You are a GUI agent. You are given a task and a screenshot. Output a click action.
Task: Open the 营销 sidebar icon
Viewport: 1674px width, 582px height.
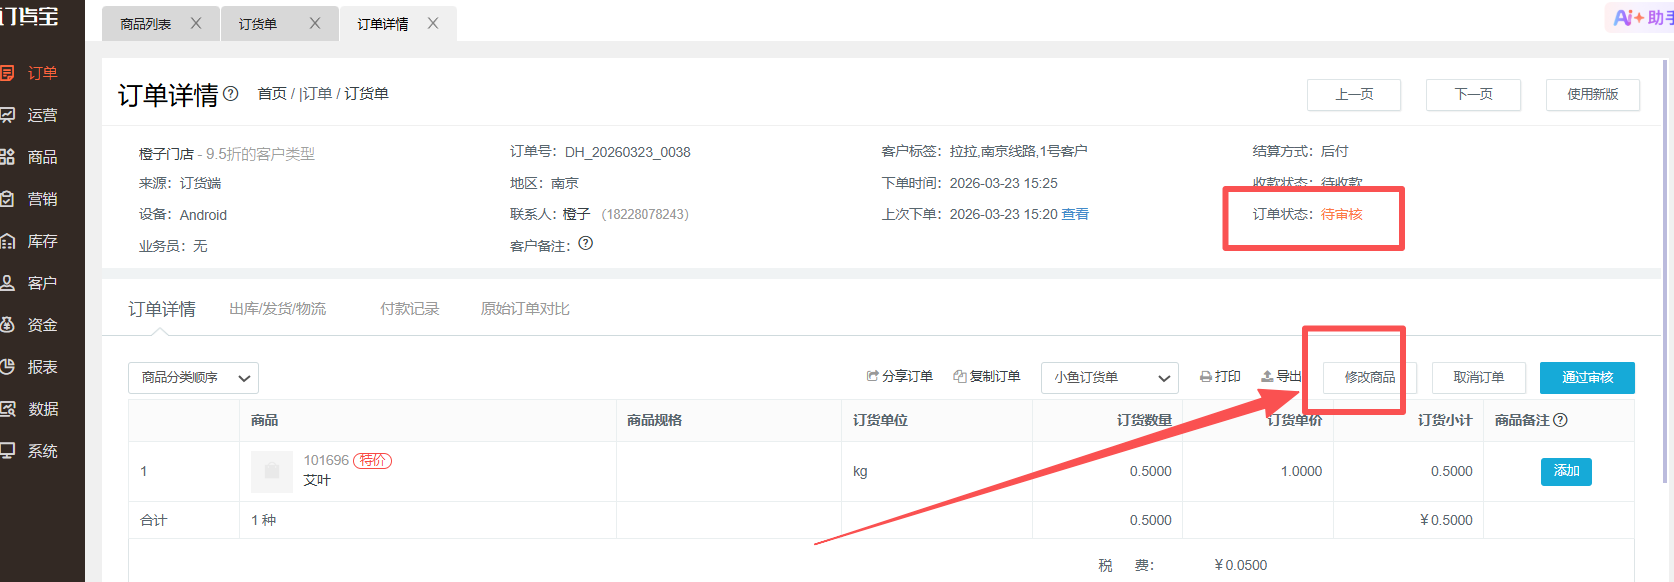point(7,199)
